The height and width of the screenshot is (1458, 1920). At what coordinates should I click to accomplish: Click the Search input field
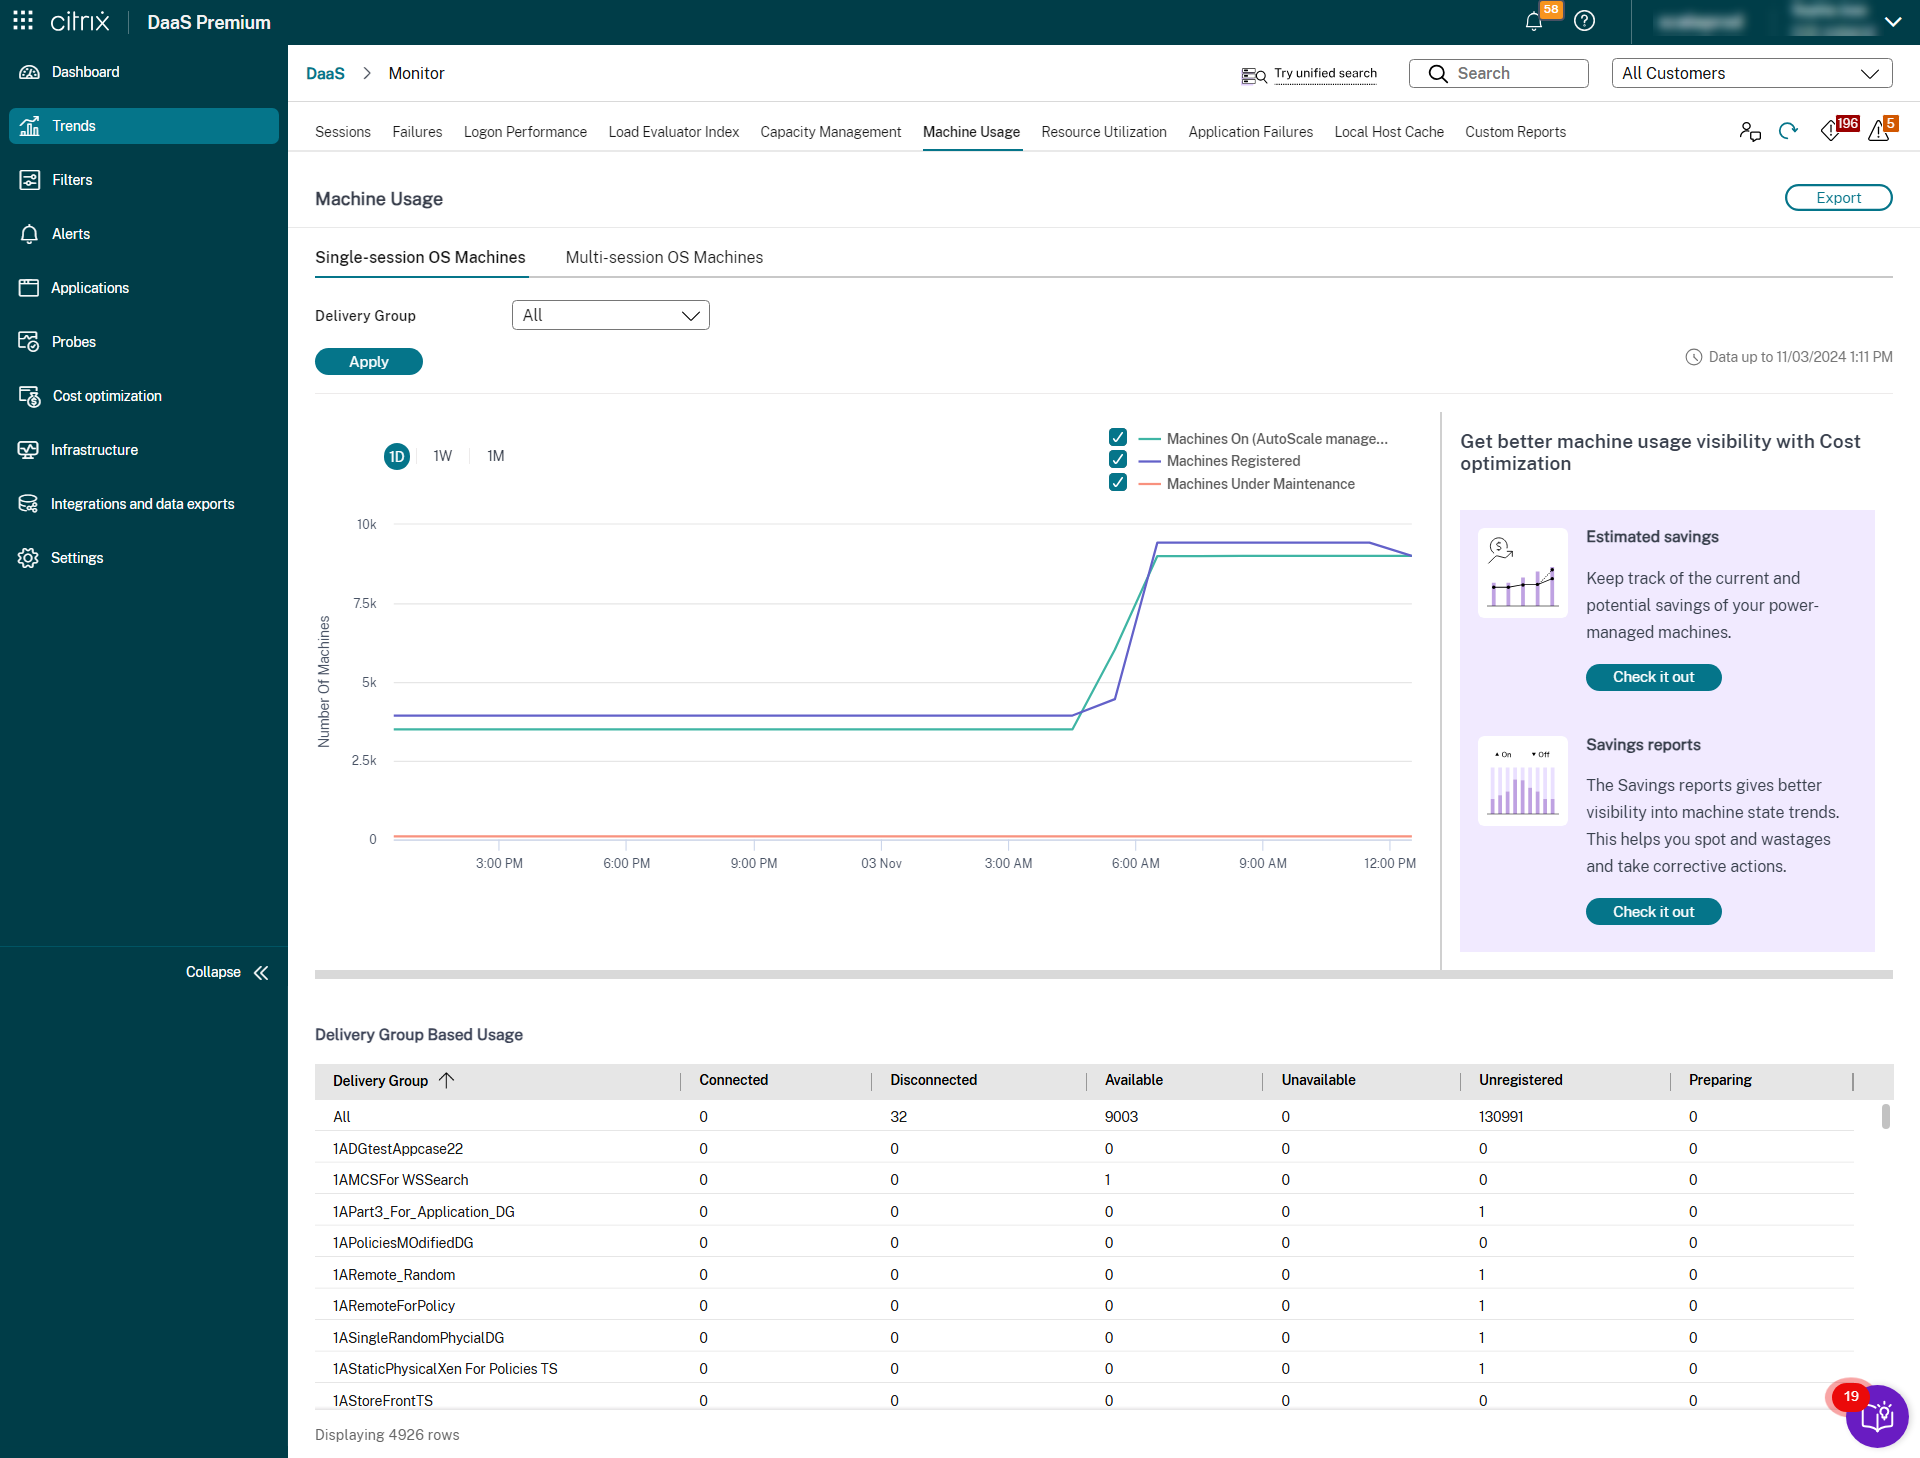click(x=1498, y=73)
